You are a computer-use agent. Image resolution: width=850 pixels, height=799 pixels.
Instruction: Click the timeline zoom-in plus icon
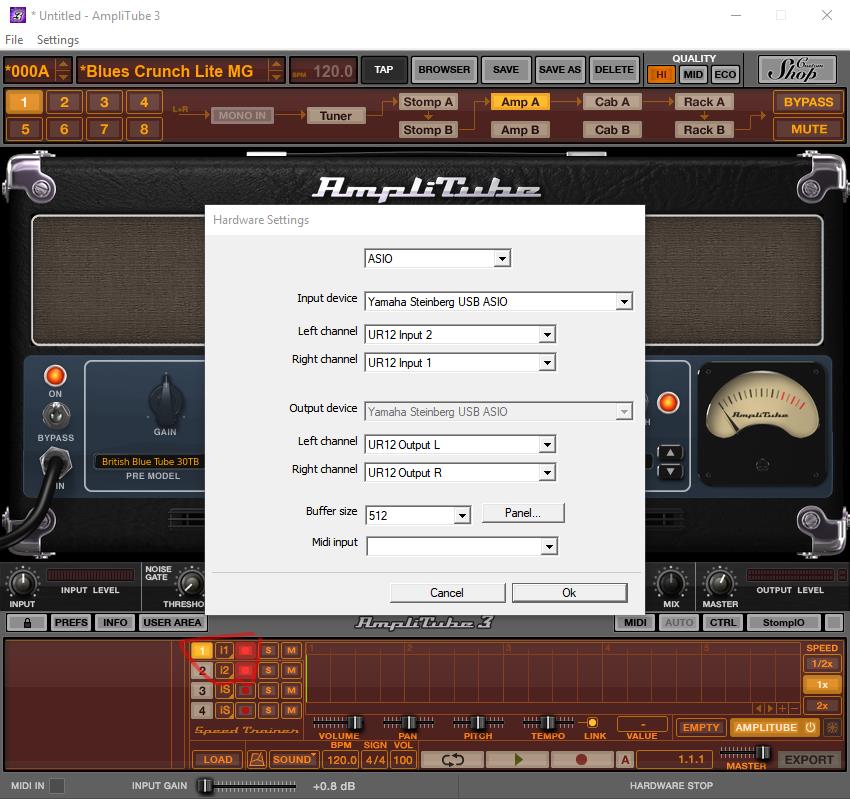point(782,708)
